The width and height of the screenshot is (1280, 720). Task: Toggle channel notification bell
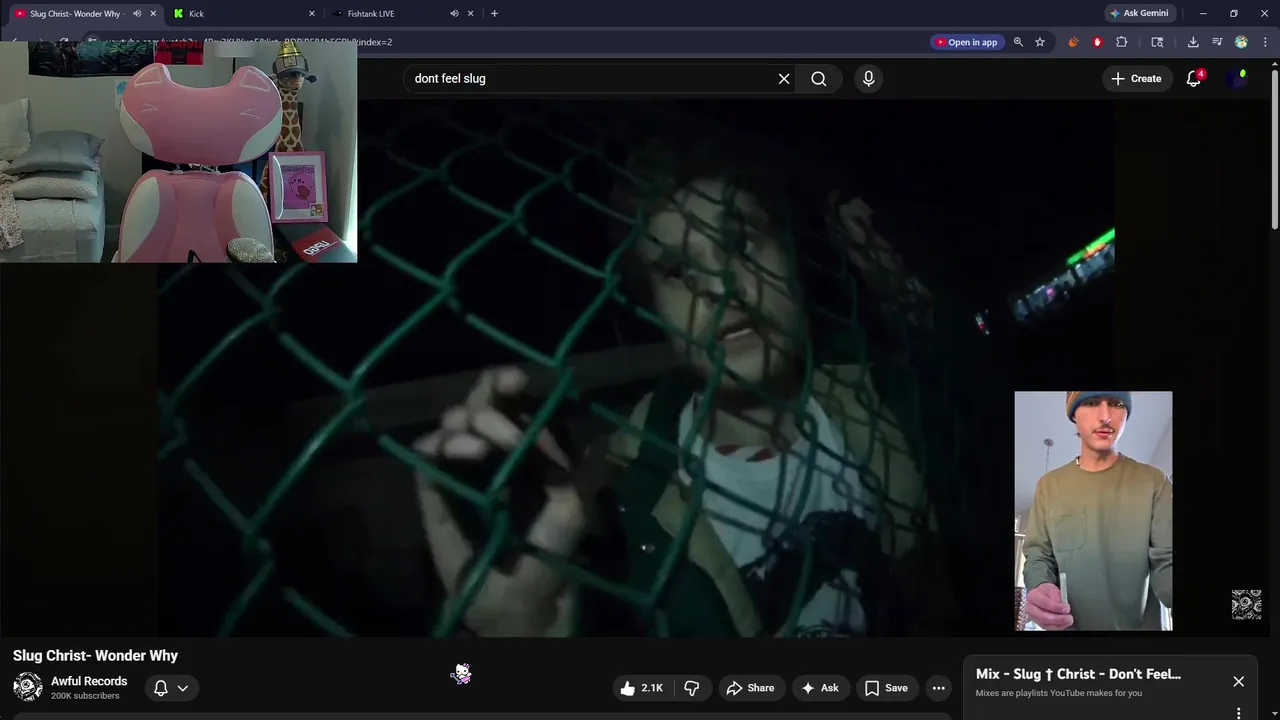(x=161, y=688)
